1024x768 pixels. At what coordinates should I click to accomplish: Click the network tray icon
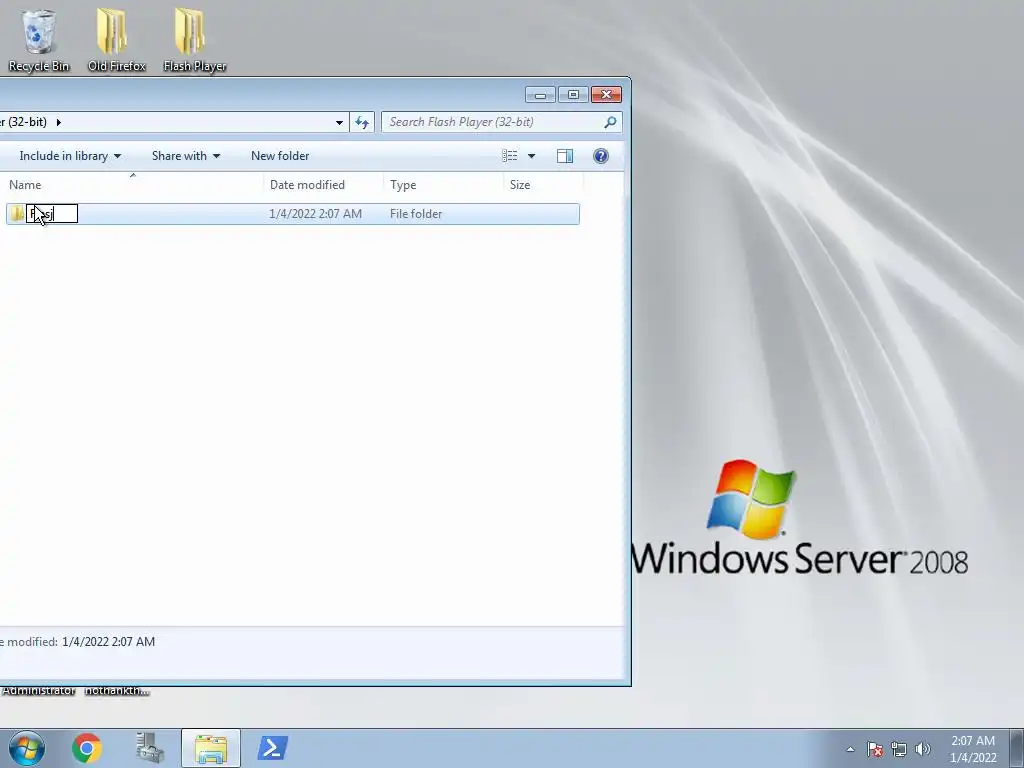899,749
